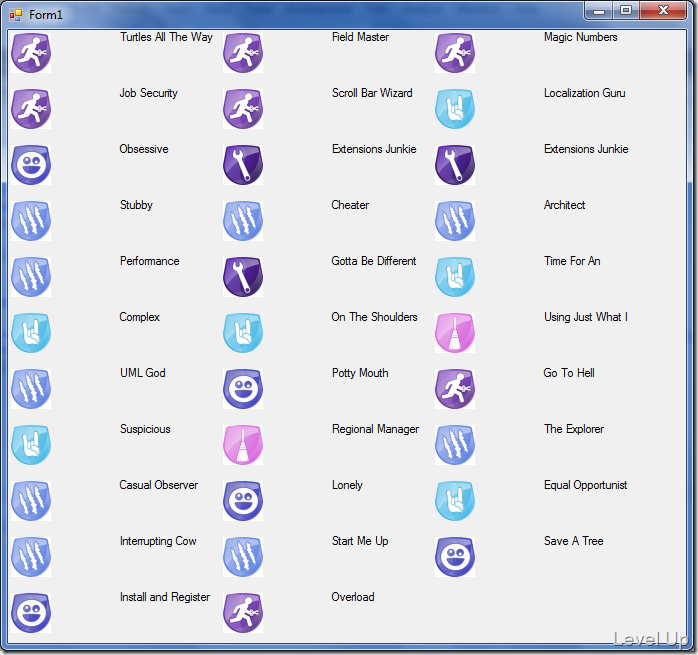Select the claw badge beside The Explorer
This screenshot has width=698, height=655.
coord(455,445)
